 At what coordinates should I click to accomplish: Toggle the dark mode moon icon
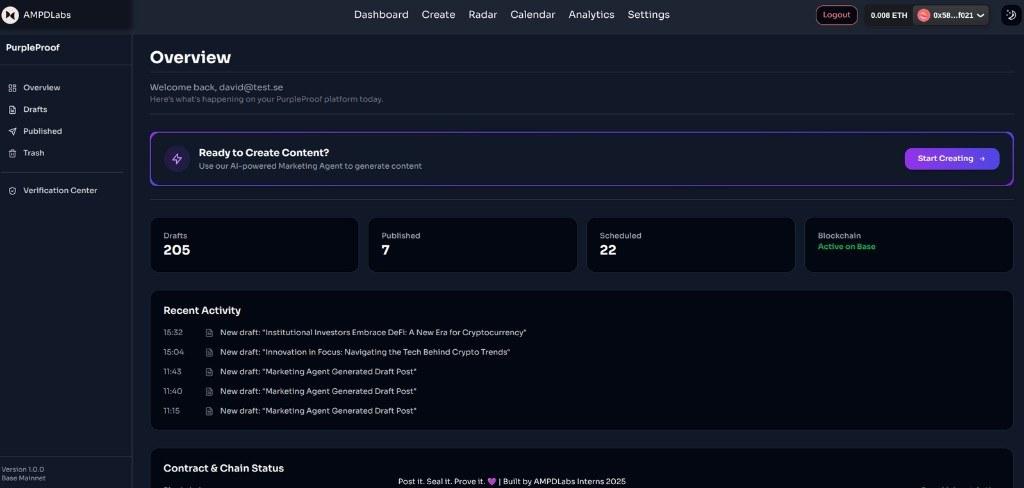1012,15
